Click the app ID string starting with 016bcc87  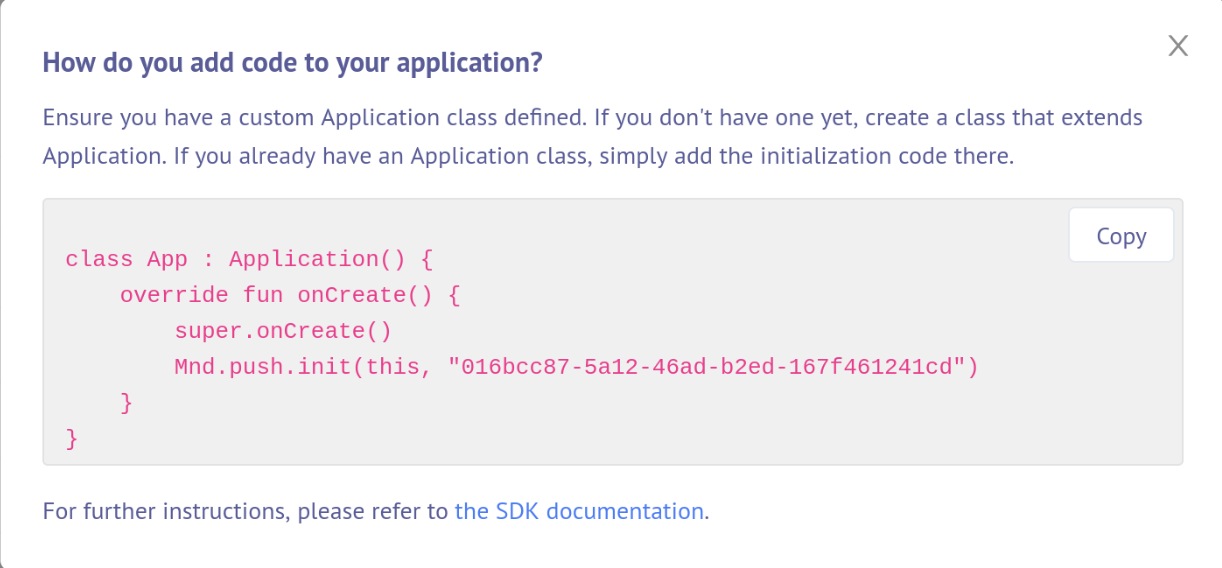coord(709,367)
